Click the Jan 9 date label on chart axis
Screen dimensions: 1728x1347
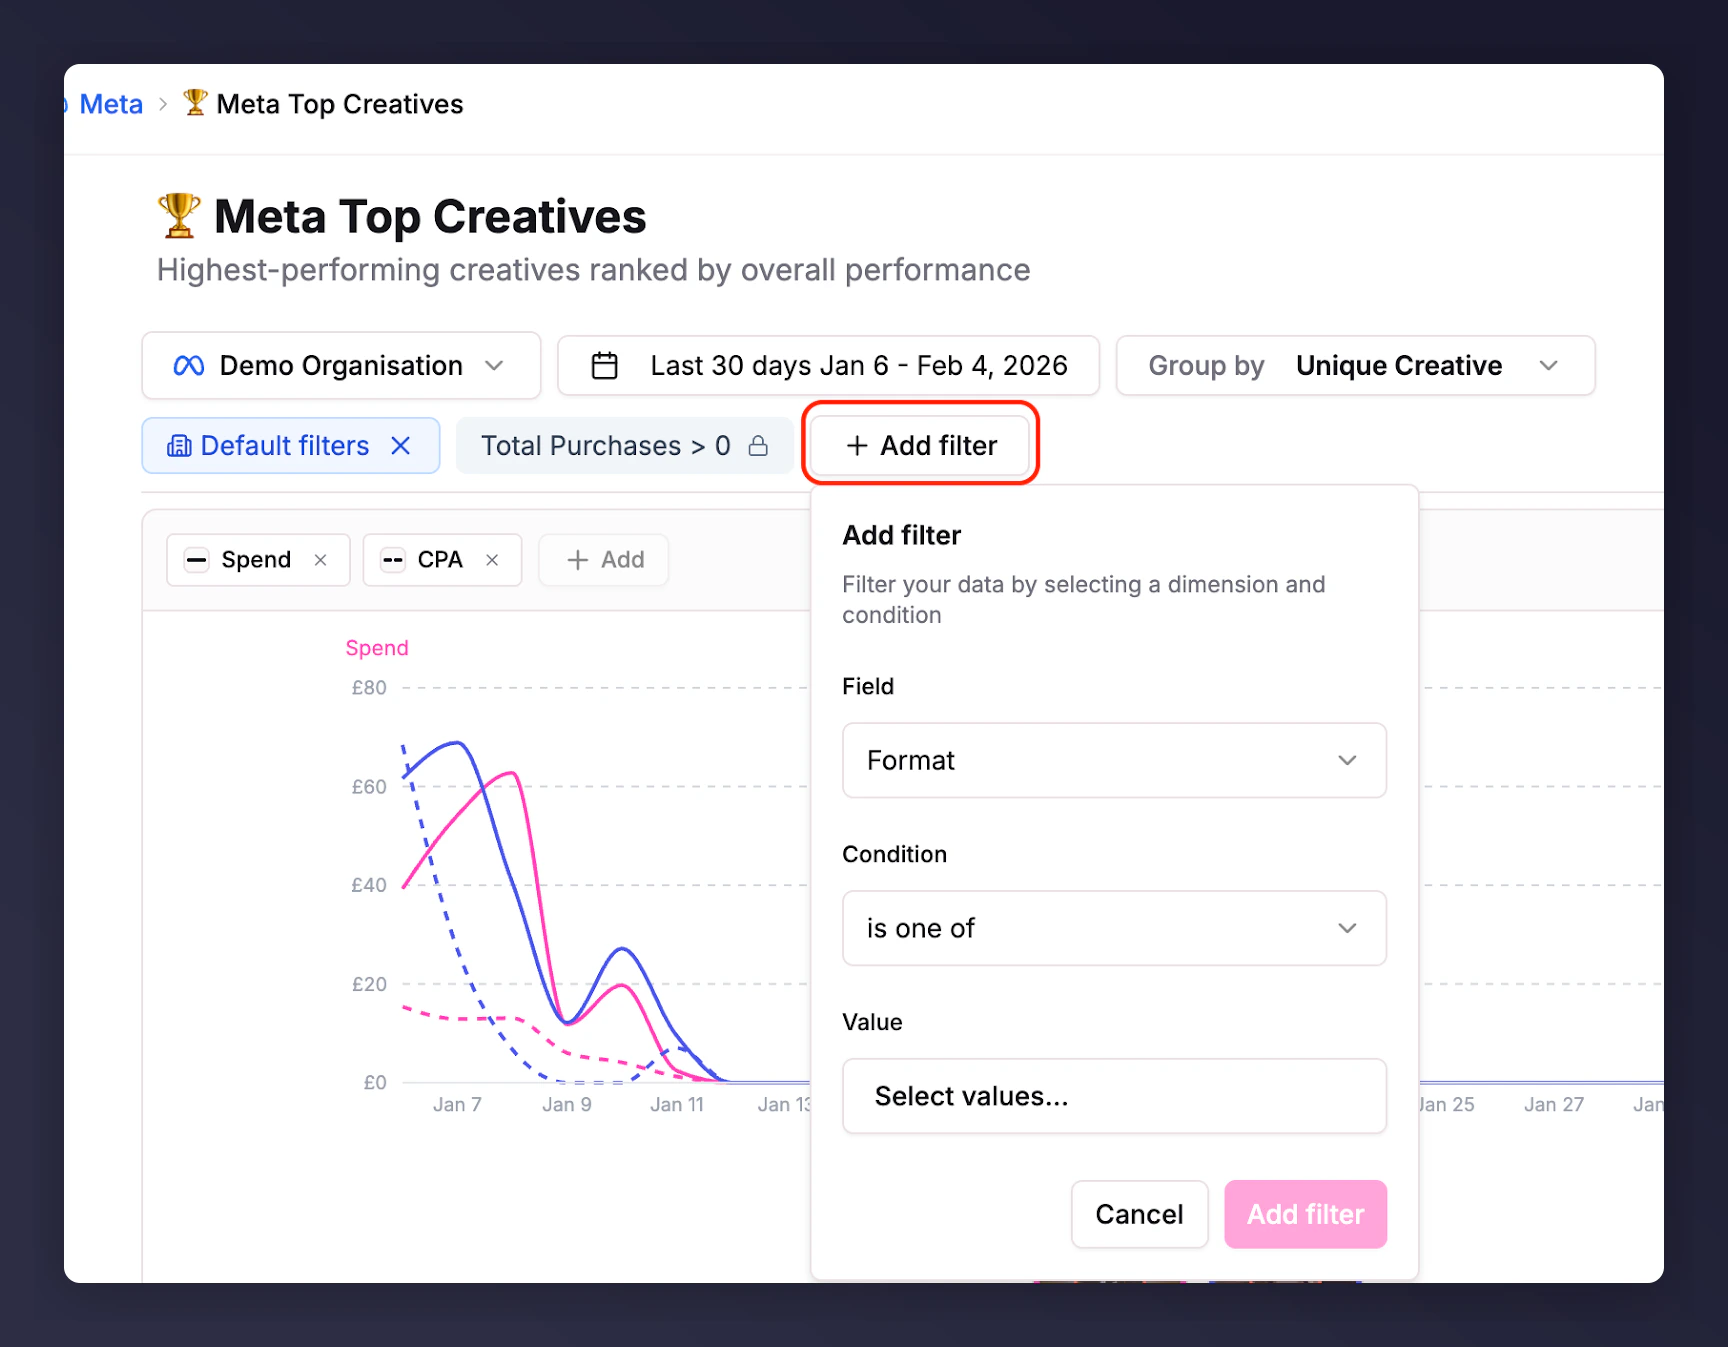[x=567, y=1105]
